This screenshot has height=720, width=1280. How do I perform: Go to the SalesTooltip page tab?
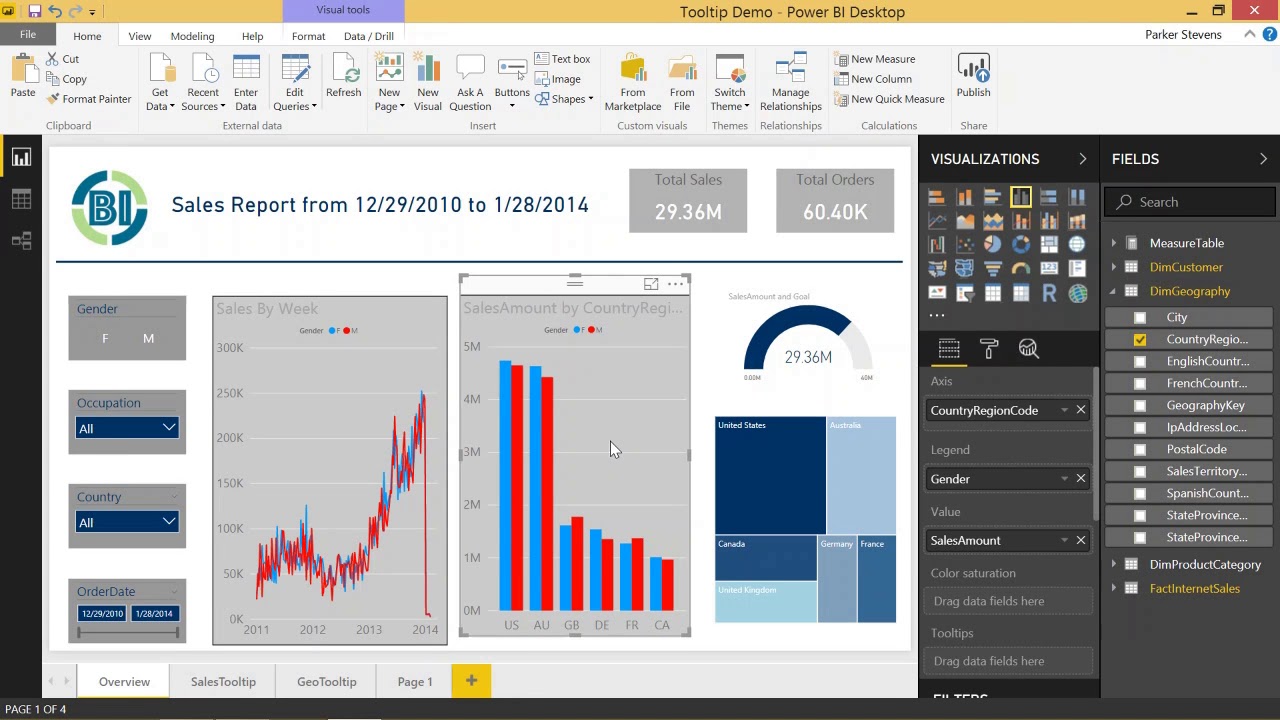click(223, 682)
